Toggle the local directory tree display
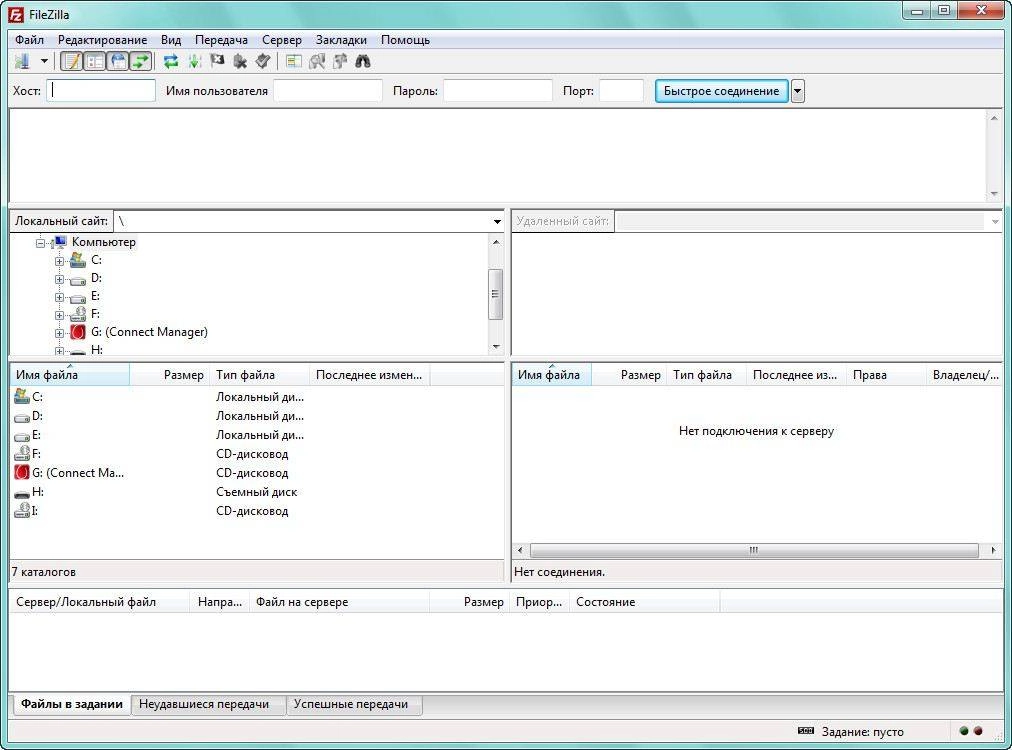 point(94,61)
